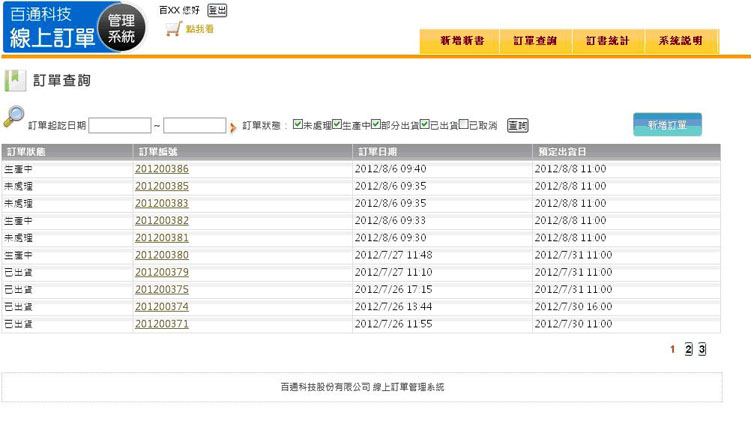Screen dimensions: 751x427
Task: Click order date 2012/7/26 17:15
Action: (x=393, y=290)
